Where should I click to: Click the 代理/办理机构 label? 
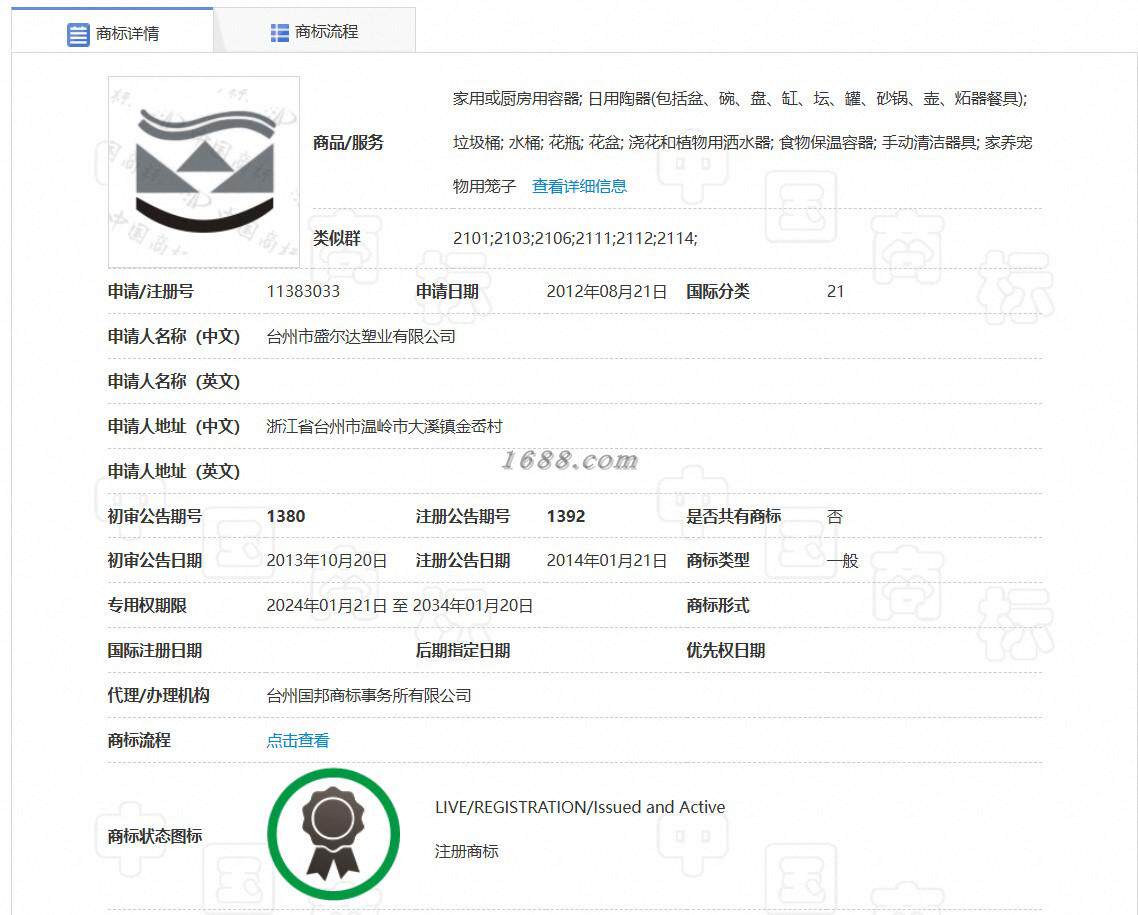158,696
